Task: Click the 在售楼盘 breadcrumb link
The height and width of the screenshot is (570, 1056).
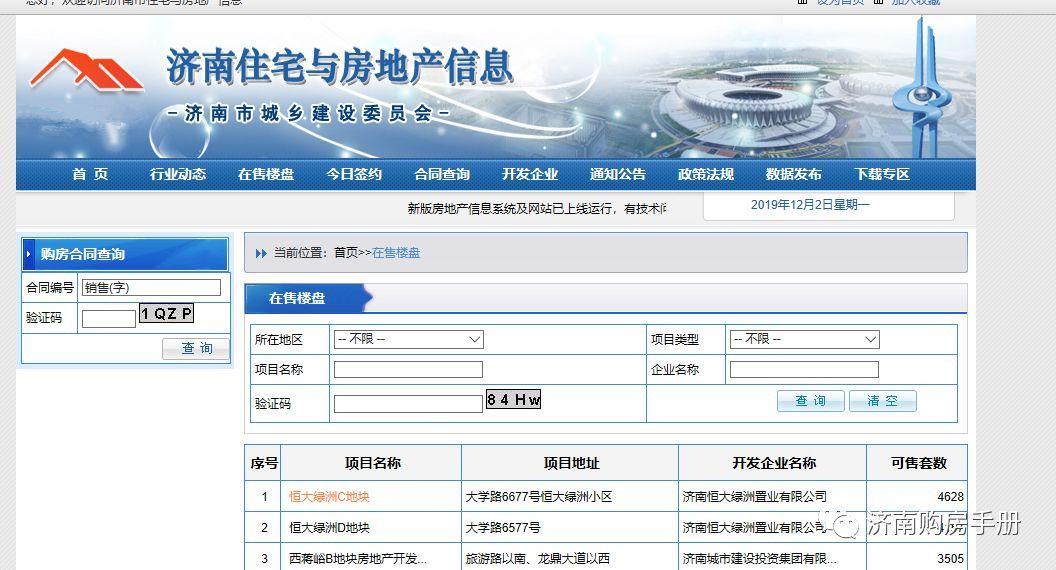Action: (396, 253)
